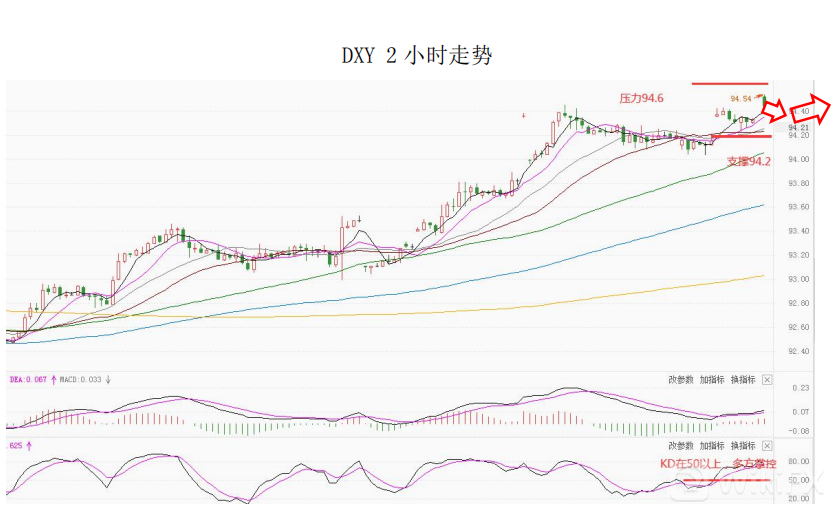Screen dimensions: 835x517
Task: Click the DEA:0.067 indicator value label
Action: (x=26, y=380)
